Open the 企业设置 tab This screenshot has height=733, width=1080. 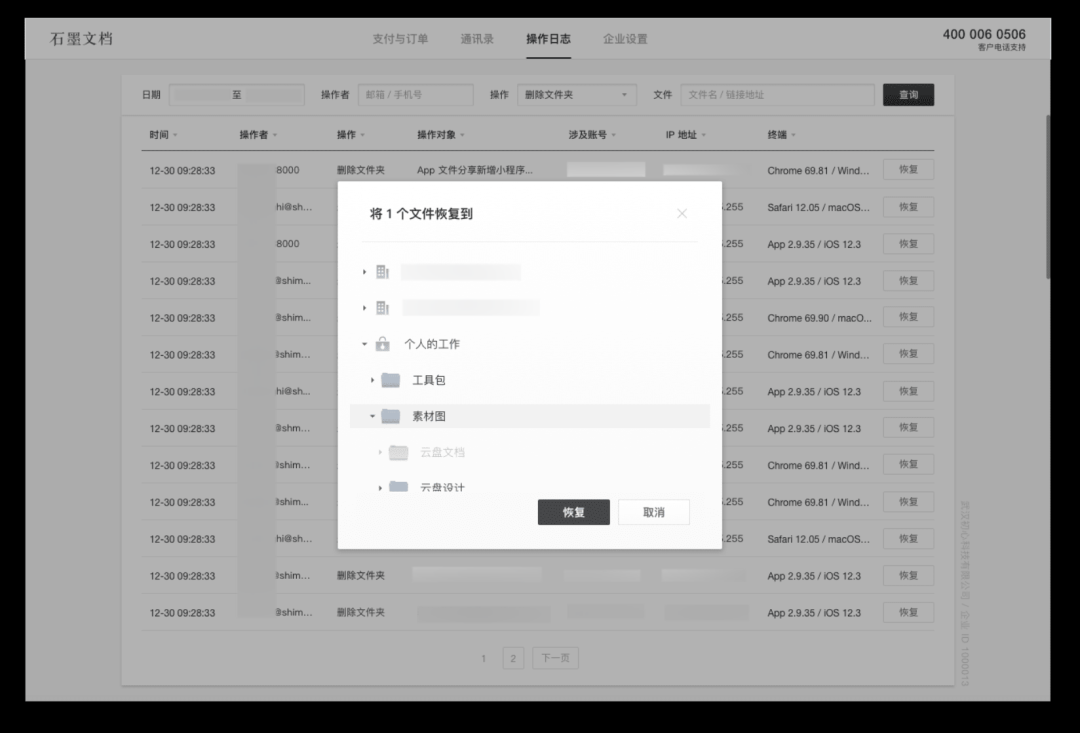625,38
